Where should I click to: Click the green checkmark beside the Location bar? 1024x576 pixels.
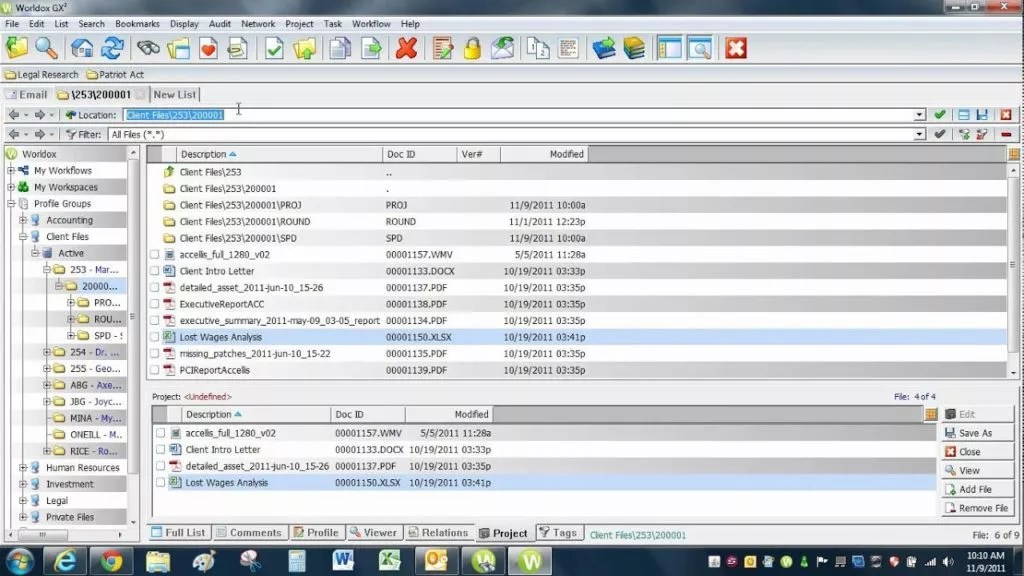941,114
